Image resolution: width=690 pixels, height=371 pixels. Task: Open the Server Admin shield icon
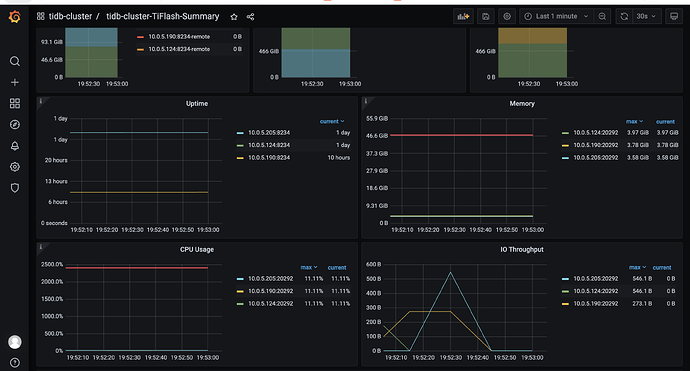coord(15,188)
